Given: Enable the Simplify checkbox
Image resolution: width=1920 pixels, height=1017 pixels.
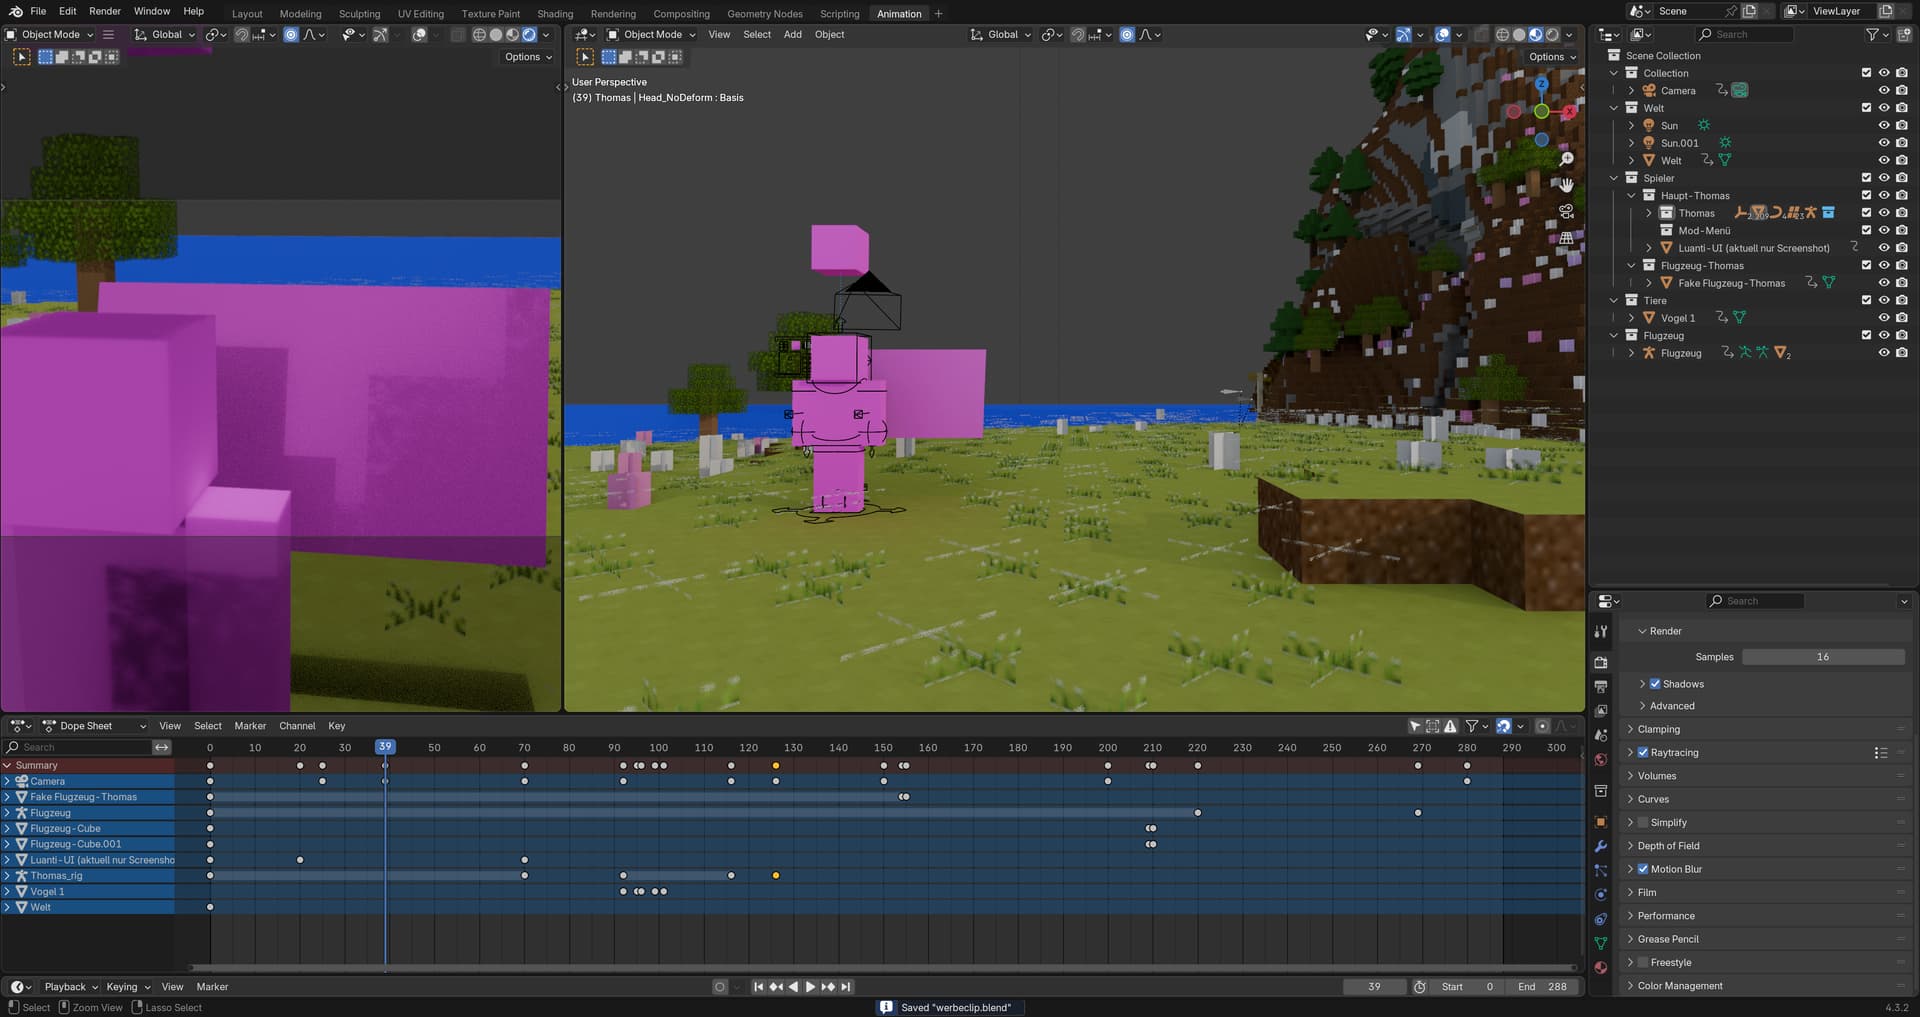Looking at the screenshot, I should tap(1643, 823).
